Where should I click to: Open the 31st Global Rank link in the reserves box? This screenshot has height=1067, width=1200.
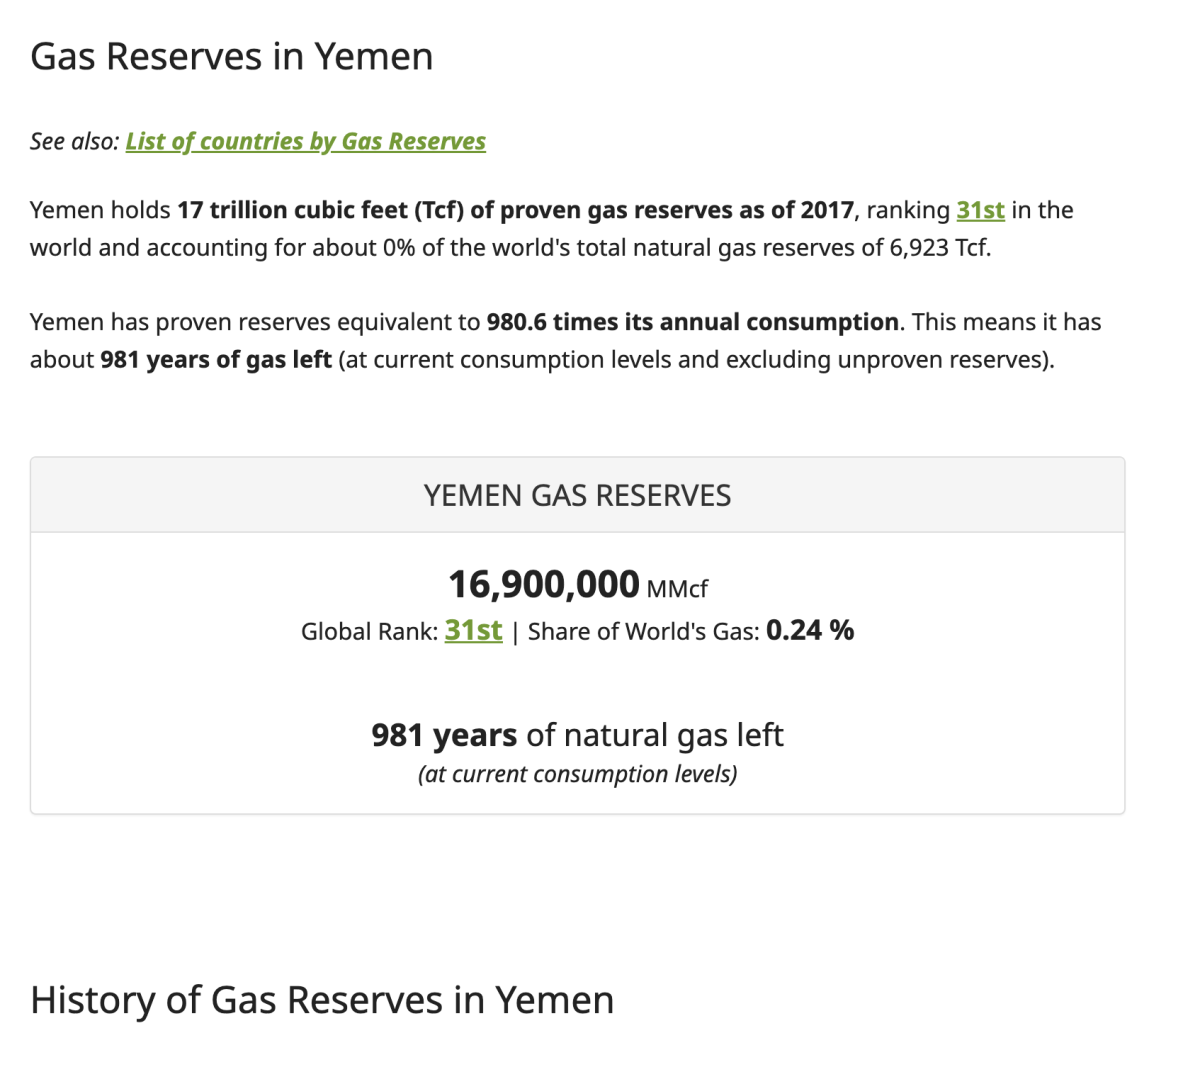[473, 630]
